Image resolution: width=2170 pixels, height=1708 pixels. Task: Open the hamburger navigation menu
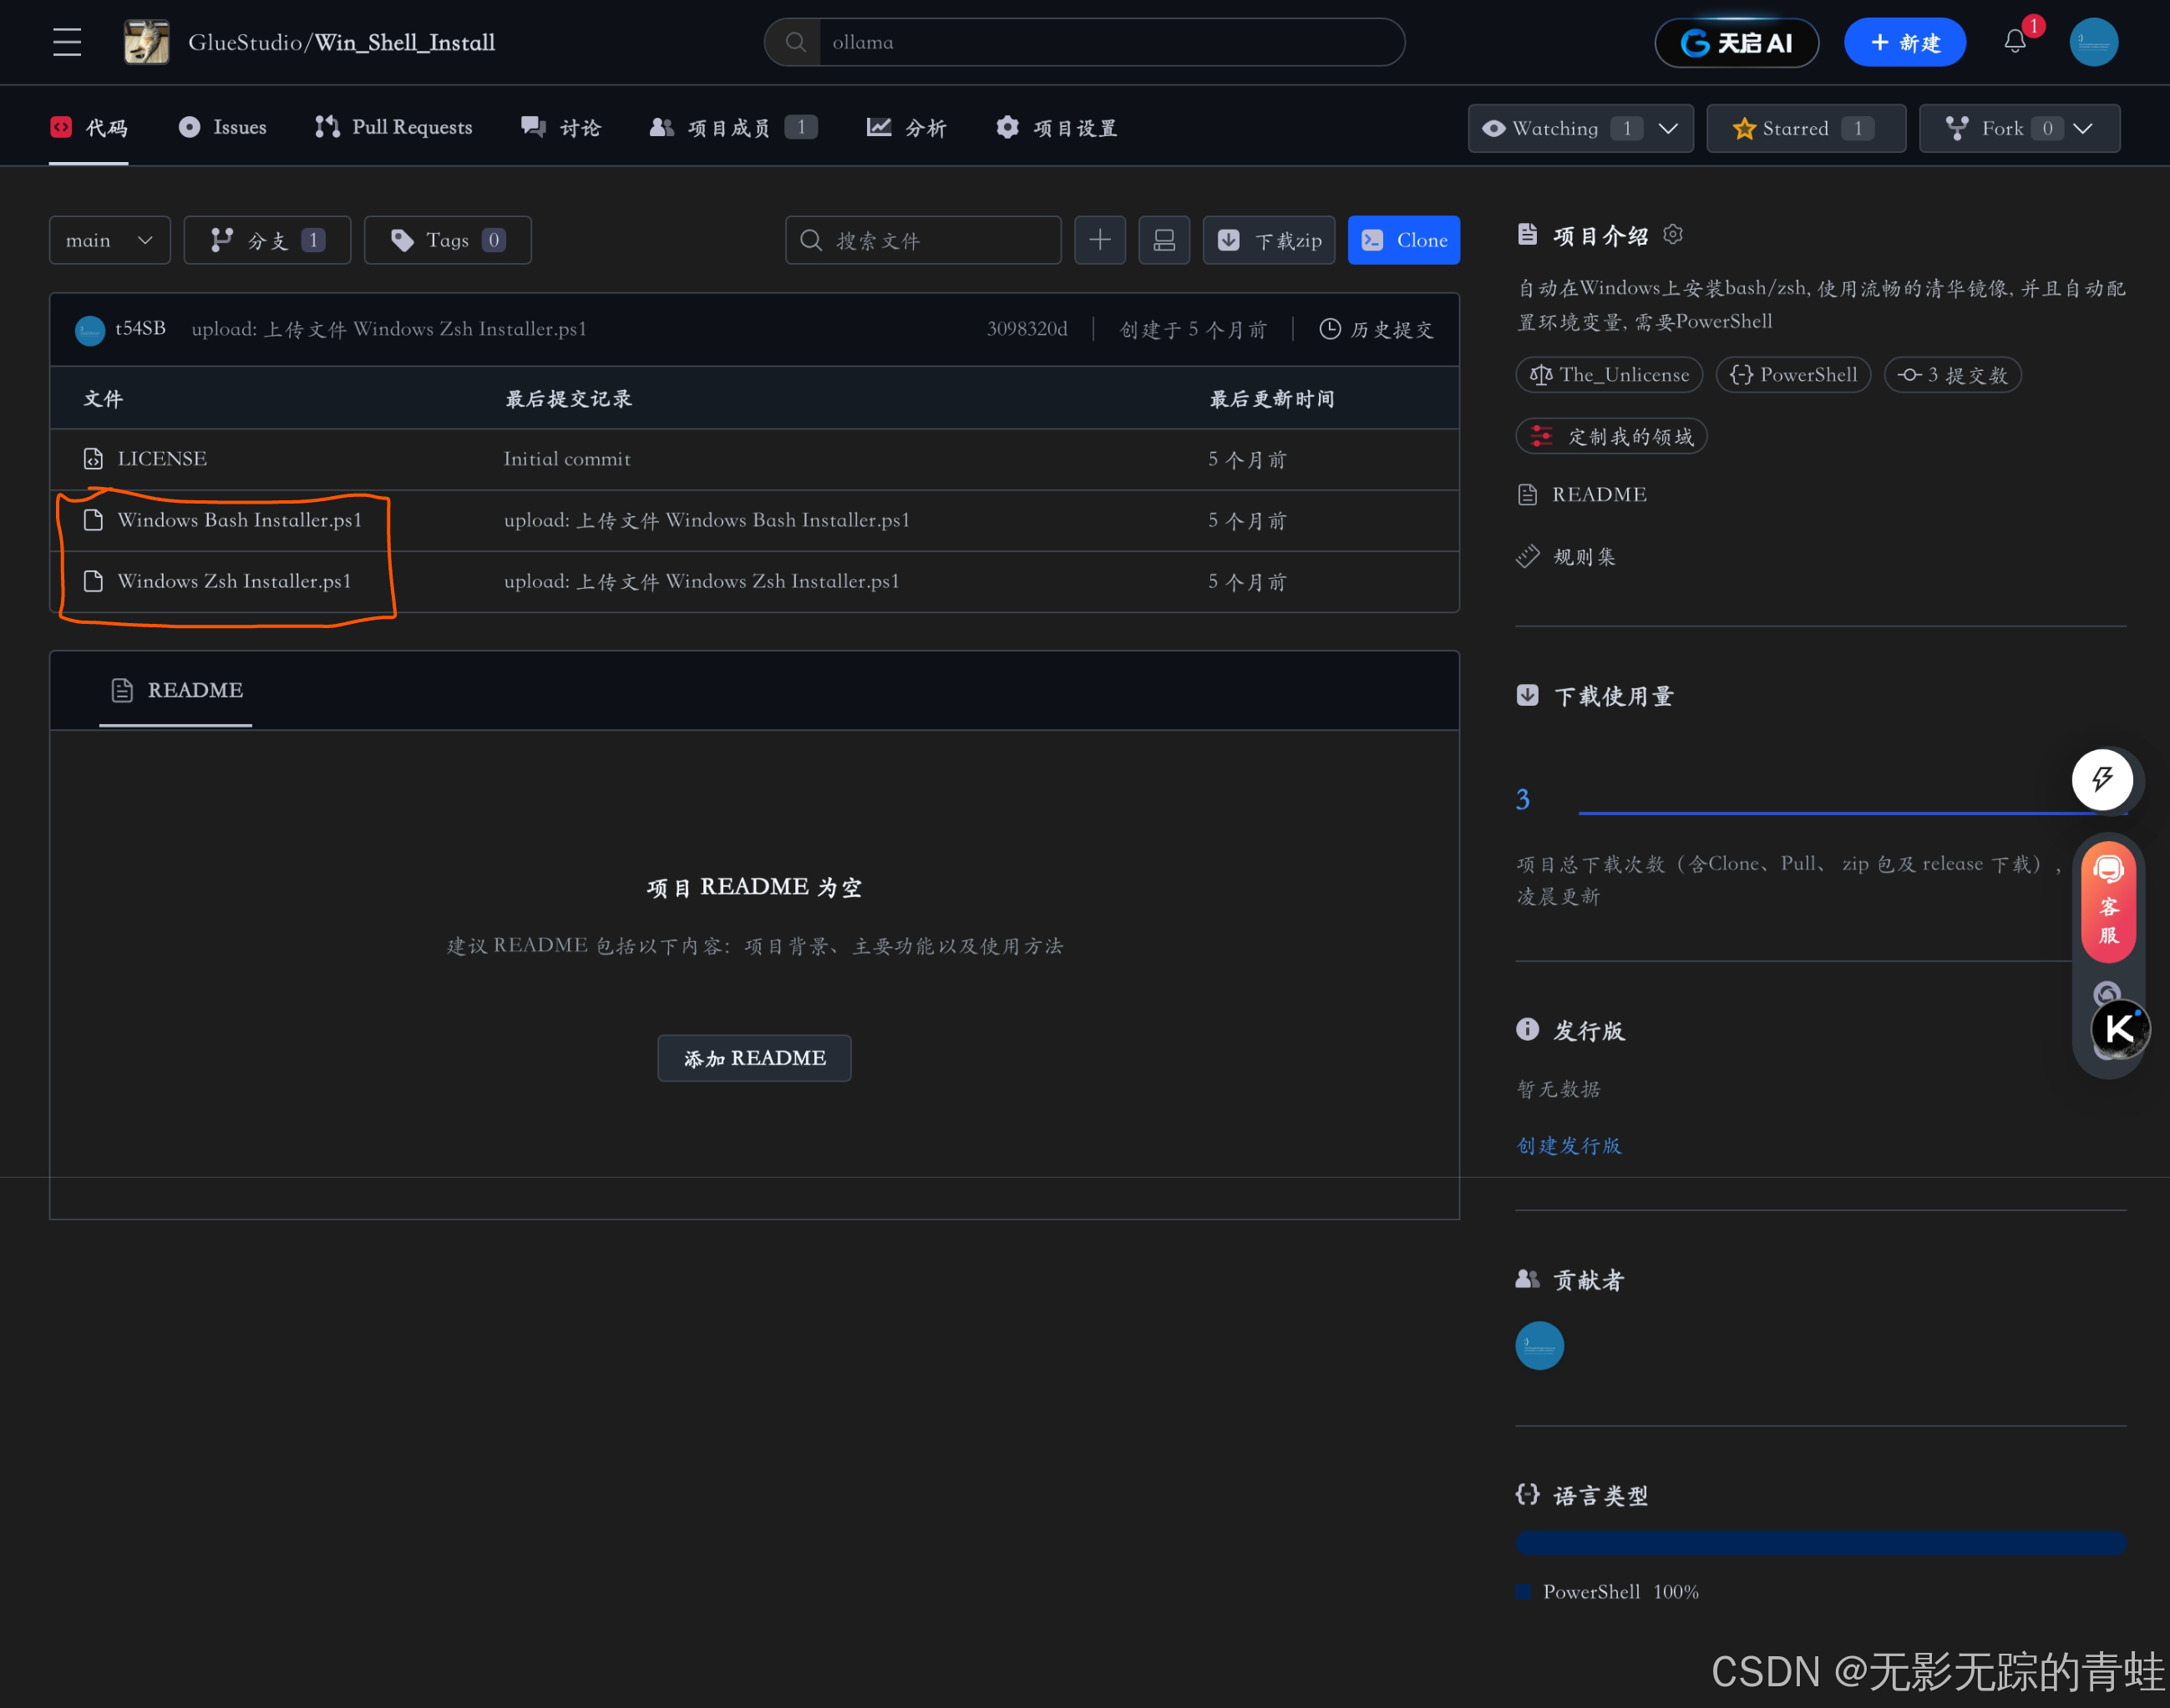67,42
